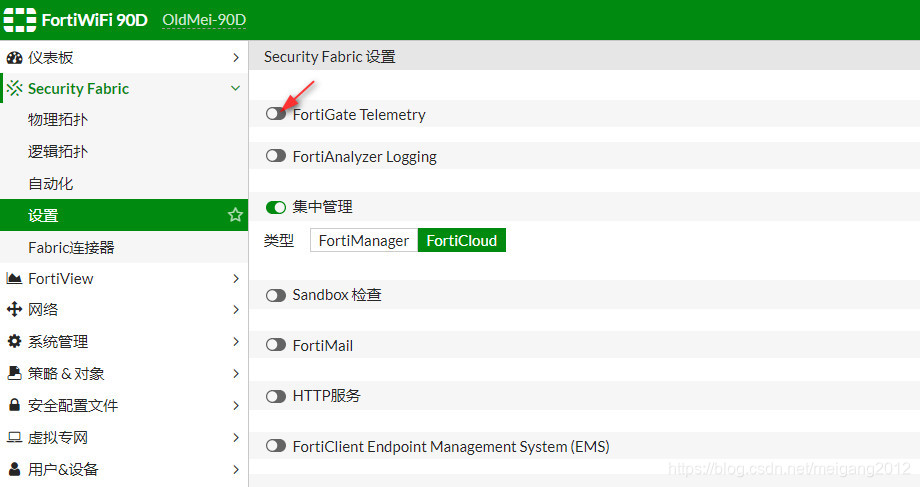Click the 集中管理 label text

click(x=322, y=207)
